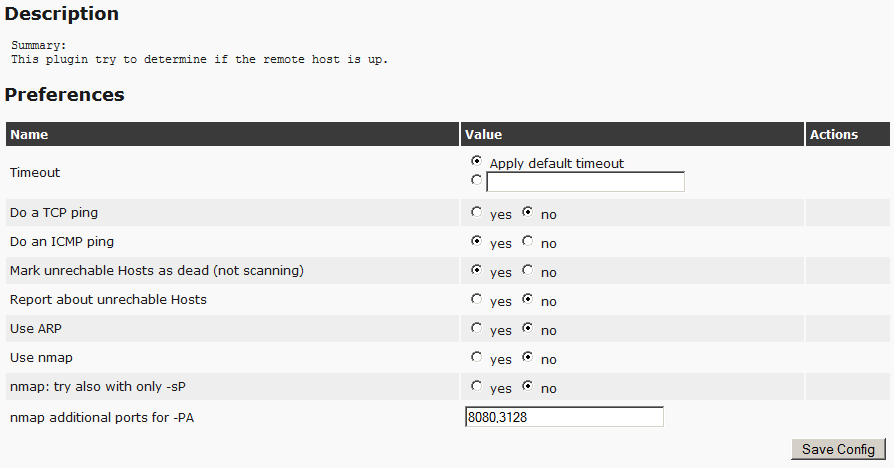
Task: Select no for Report about unrechable Hosts
Action: pyautogui.click(x=527, y=299)
